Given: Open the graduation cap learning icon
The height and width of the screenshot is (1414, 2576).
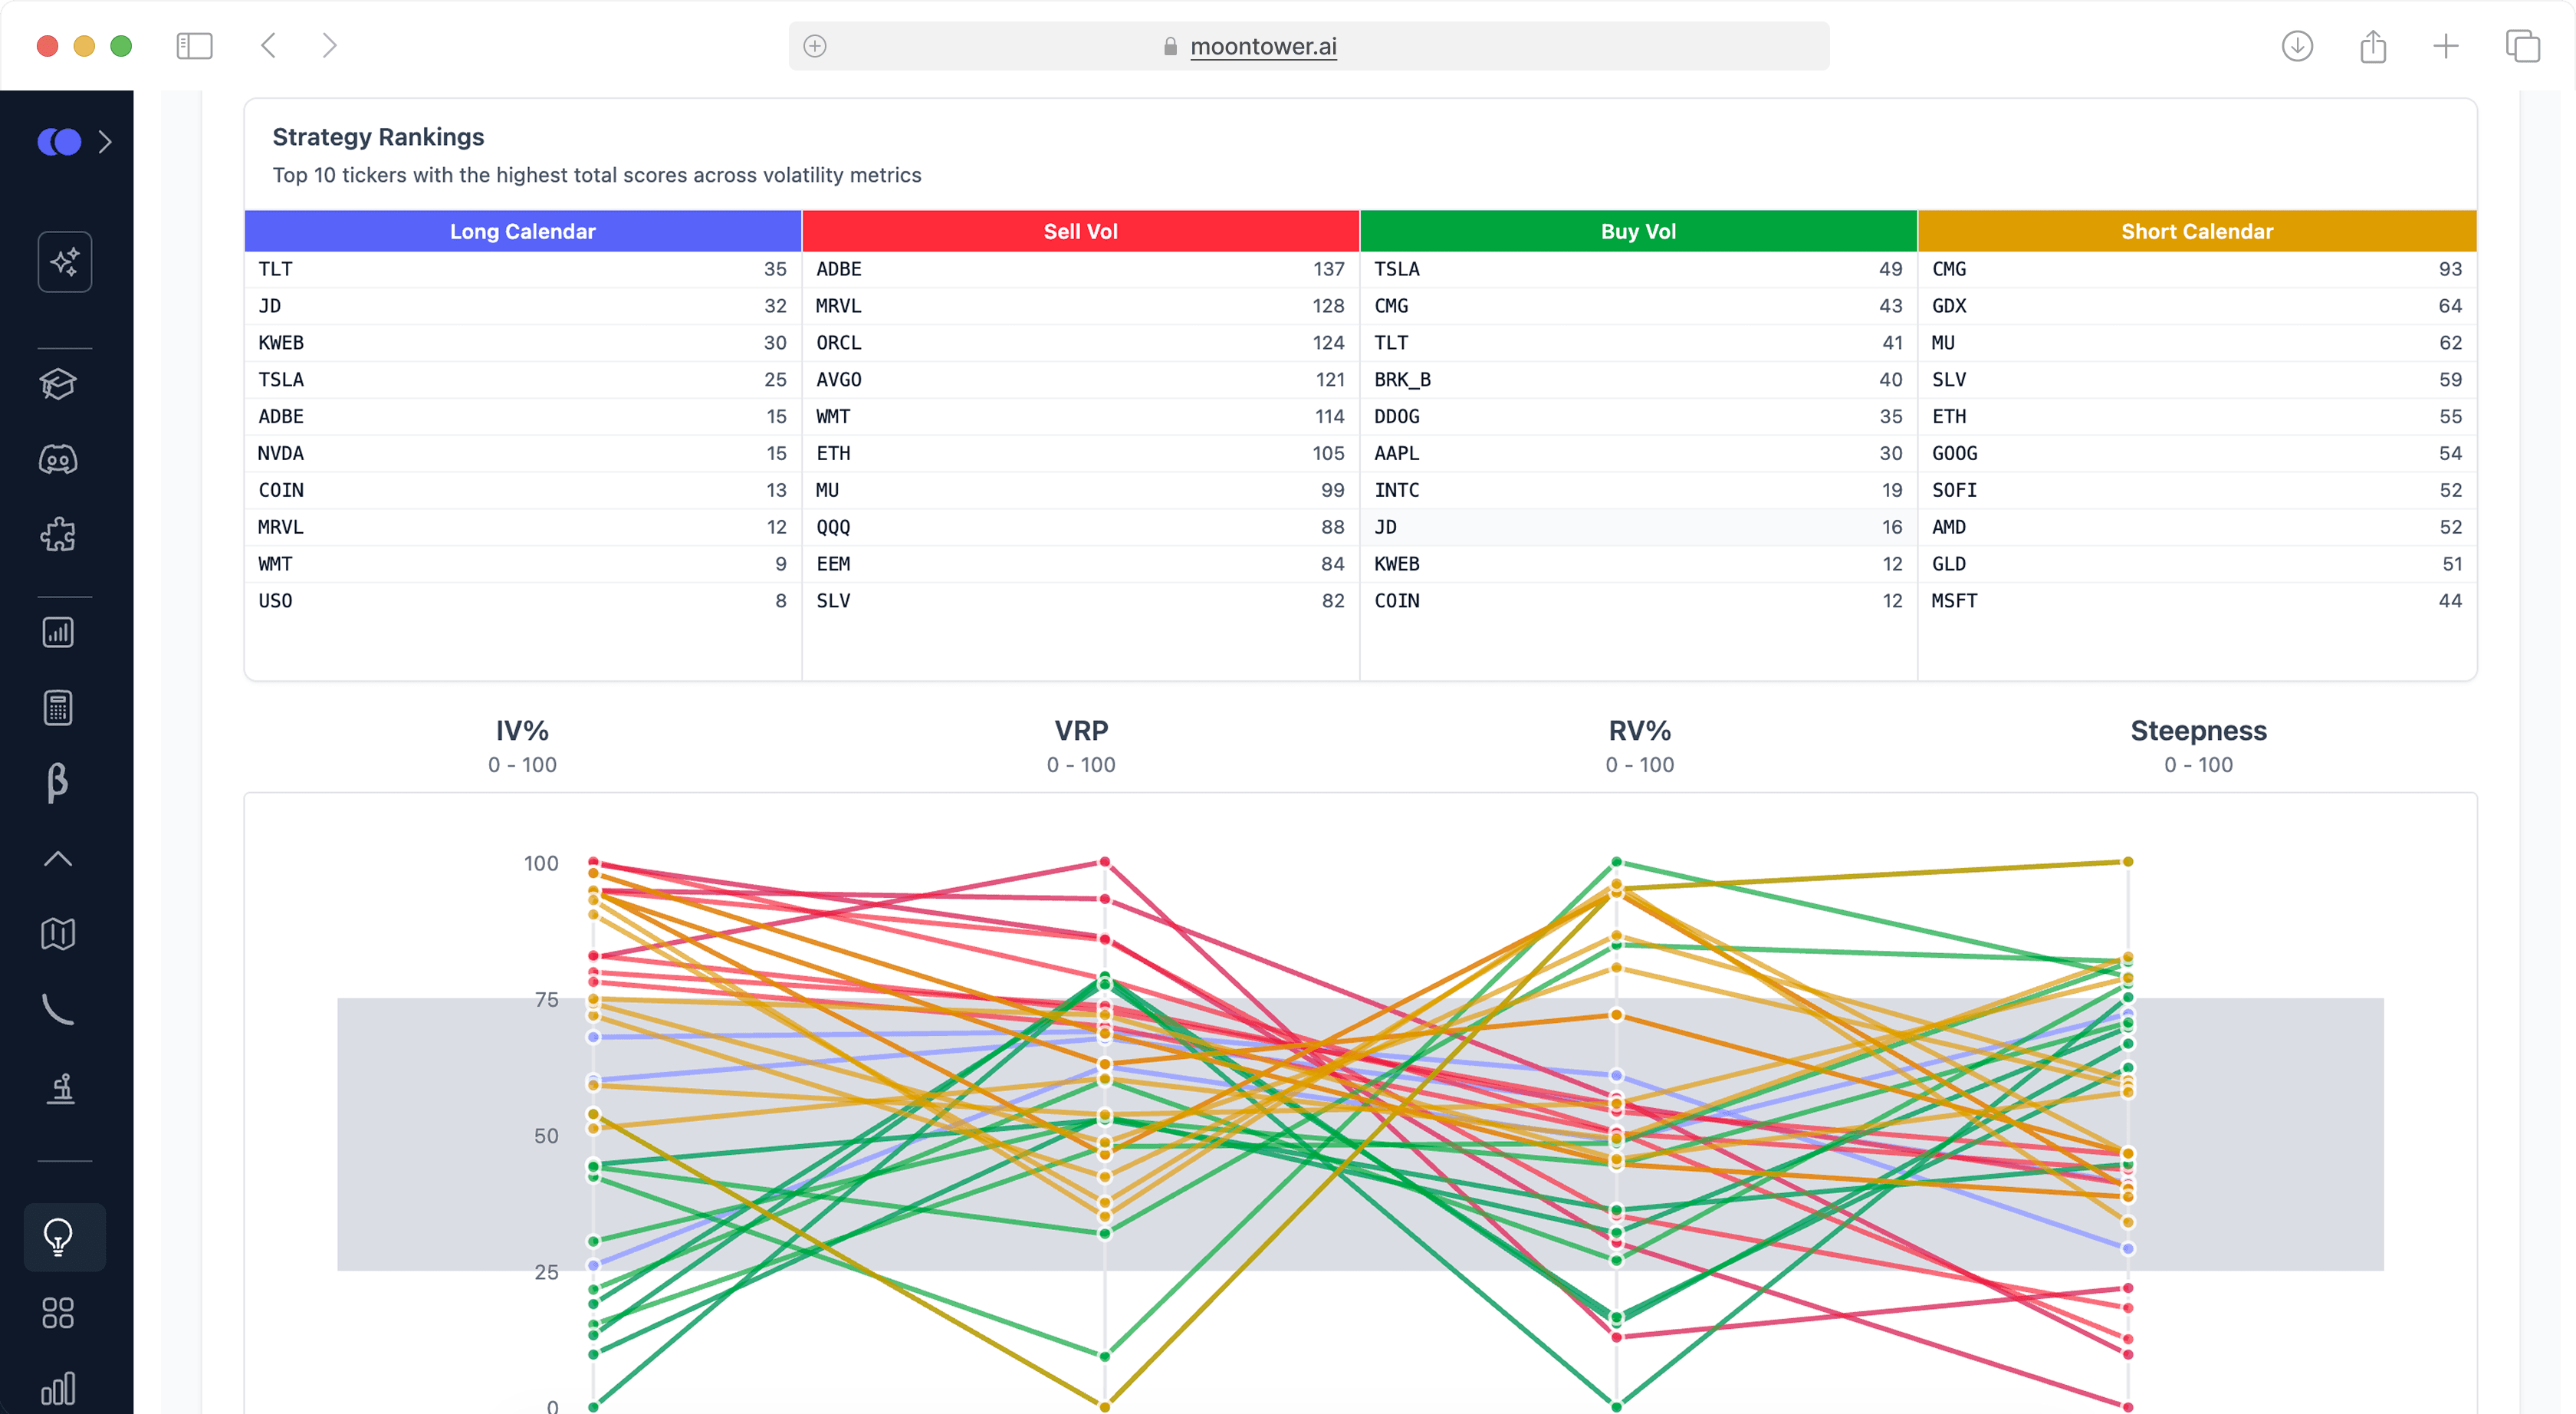Looking at the screenshot, I should [x=58, y=384].
